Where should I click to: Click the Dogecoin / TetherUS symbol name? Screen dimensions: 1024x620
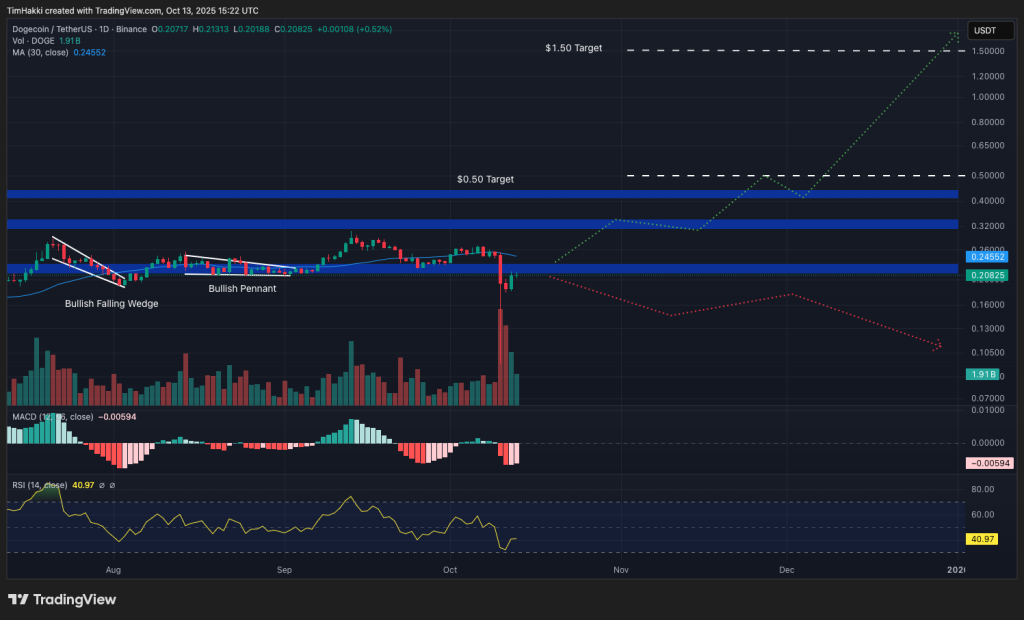click(x=55, y=30)
